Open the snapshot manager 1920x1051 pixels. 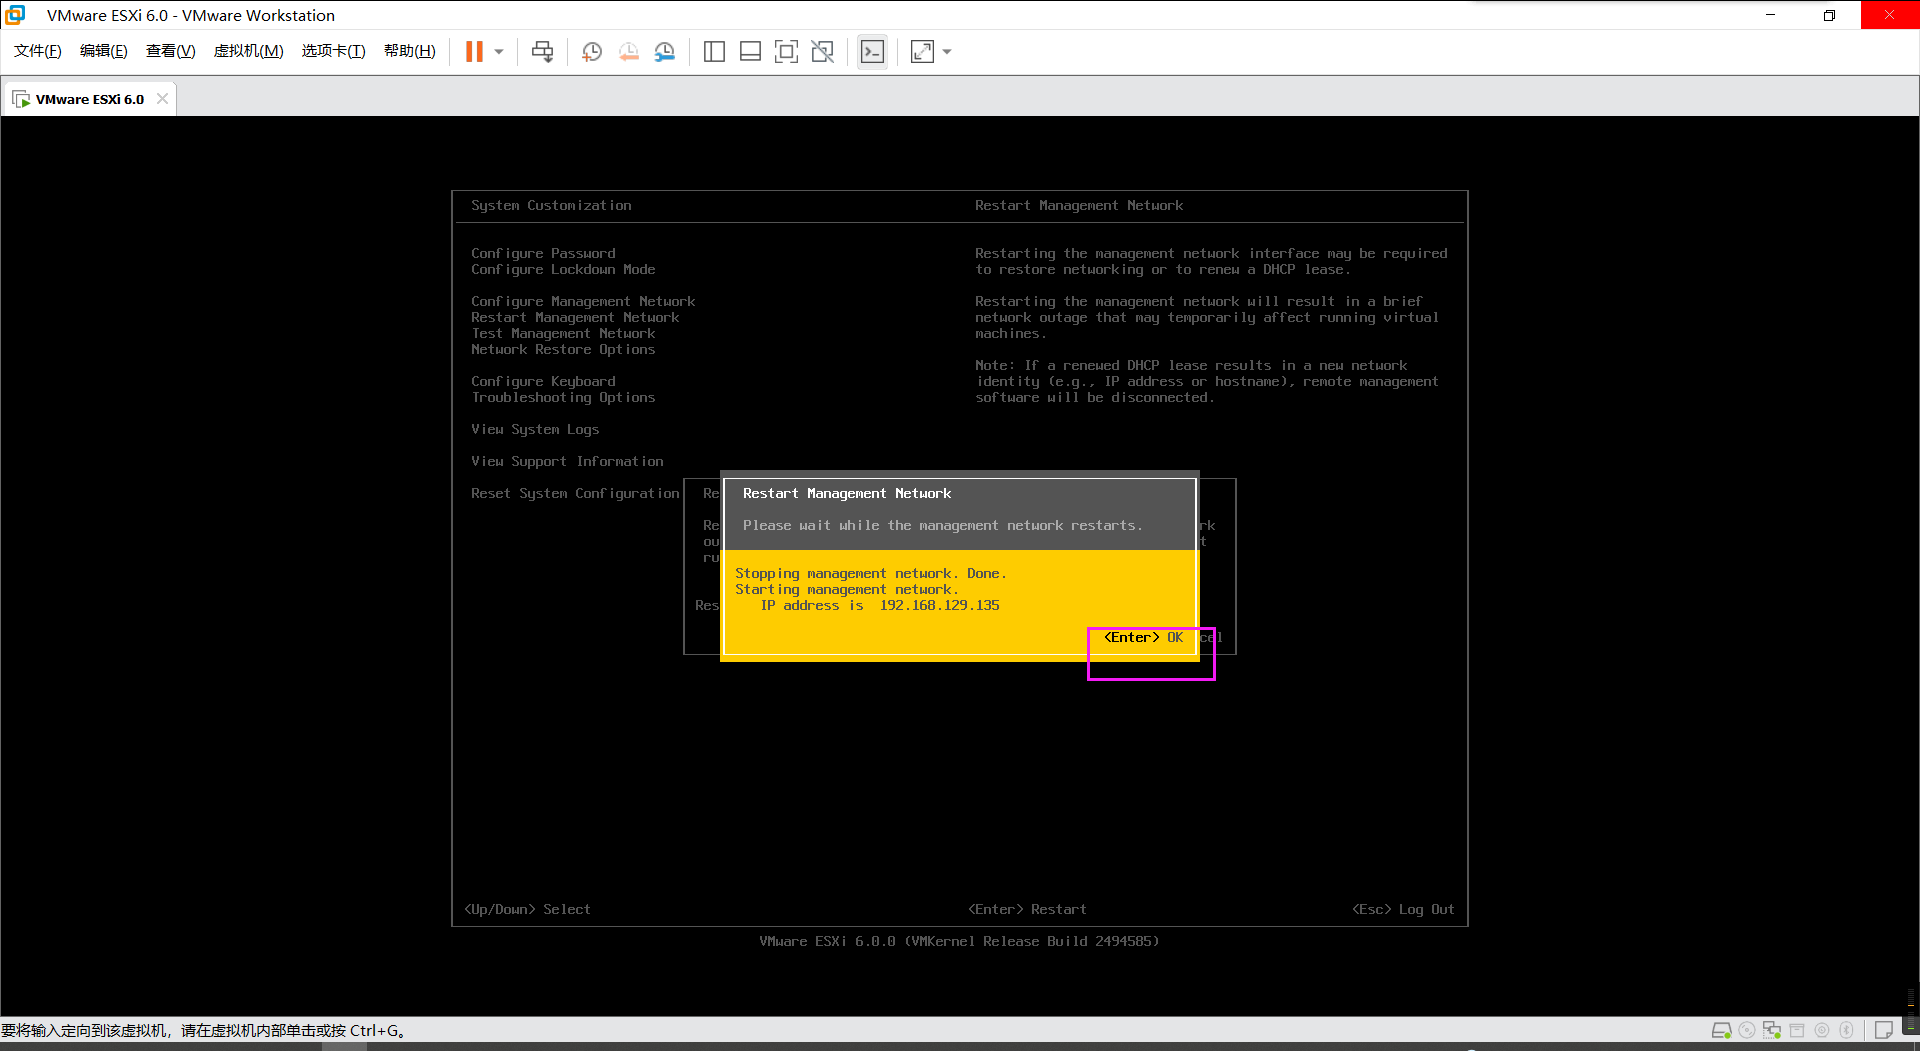[665, 52]
